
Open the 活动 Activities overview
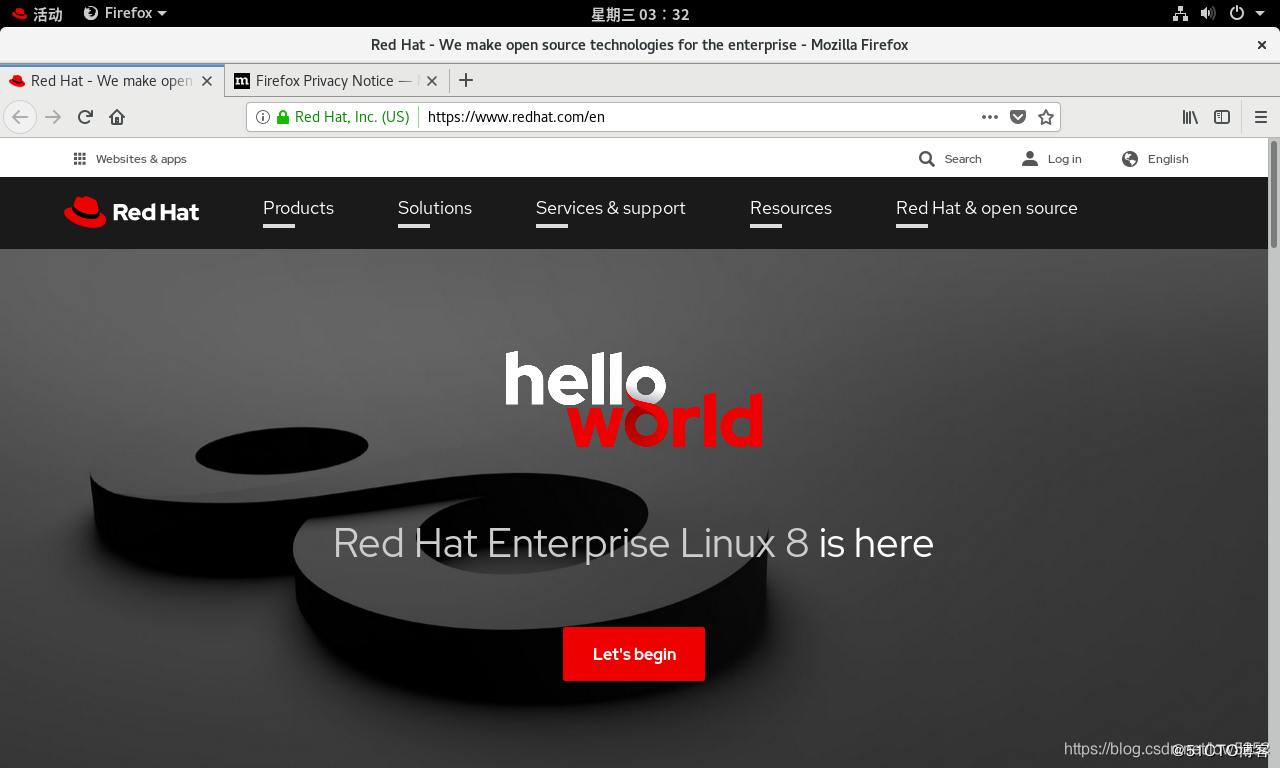tap(37, 13)
